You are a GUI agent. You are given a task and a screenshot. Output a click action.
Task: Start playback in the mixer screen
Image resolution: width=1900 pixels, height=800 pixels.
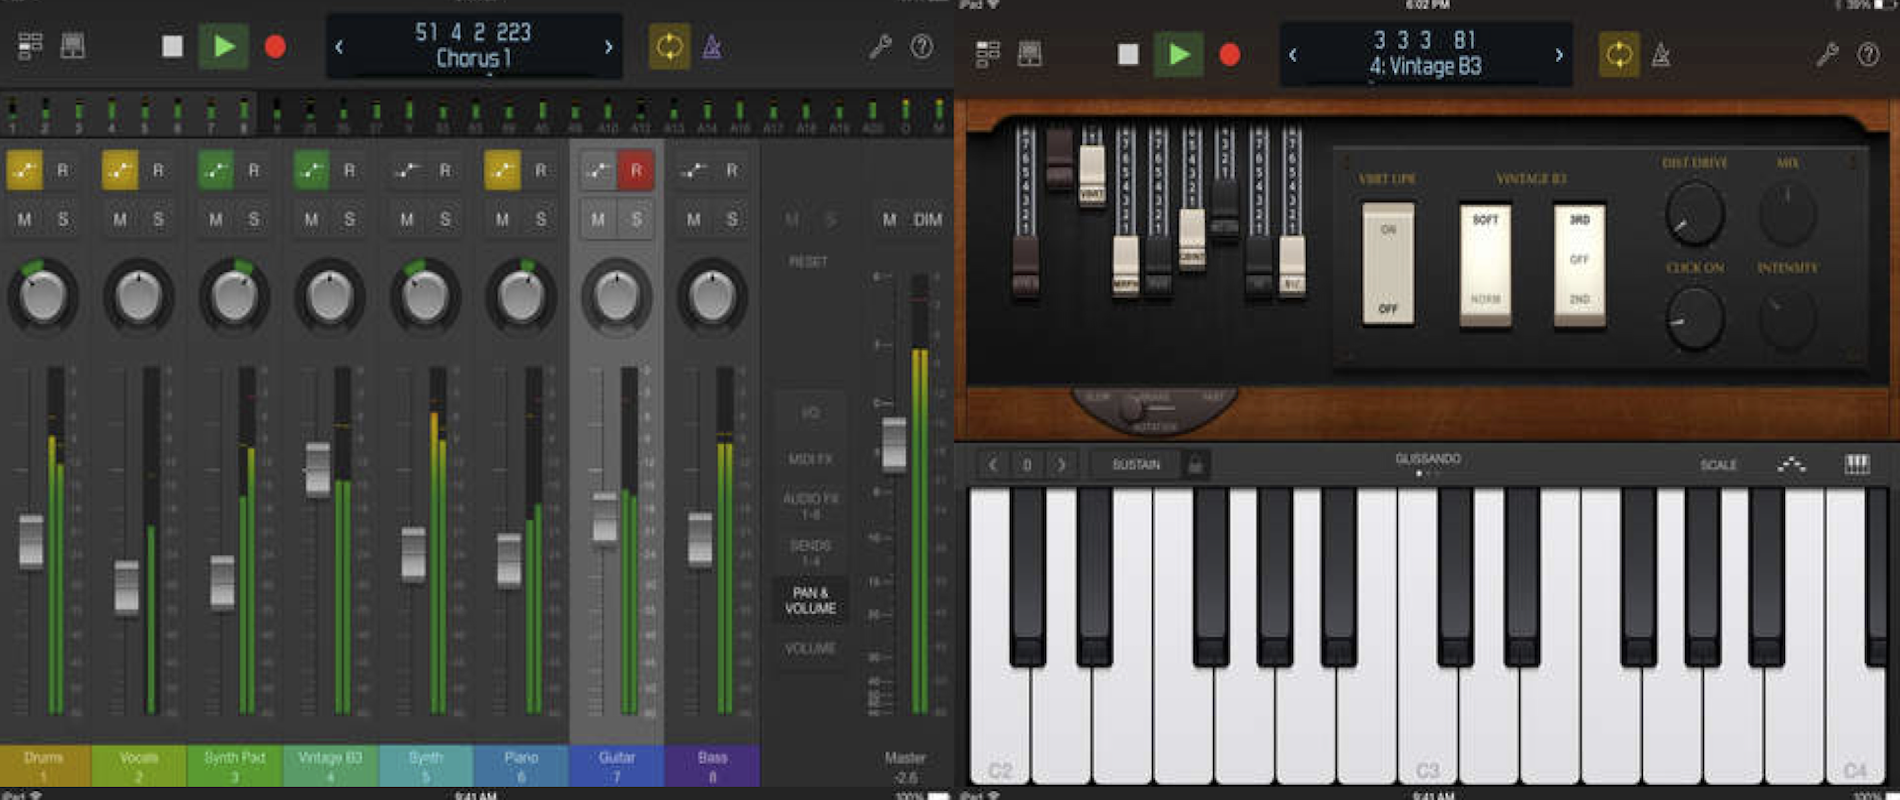pyautogui.click(x=223, y=46)
